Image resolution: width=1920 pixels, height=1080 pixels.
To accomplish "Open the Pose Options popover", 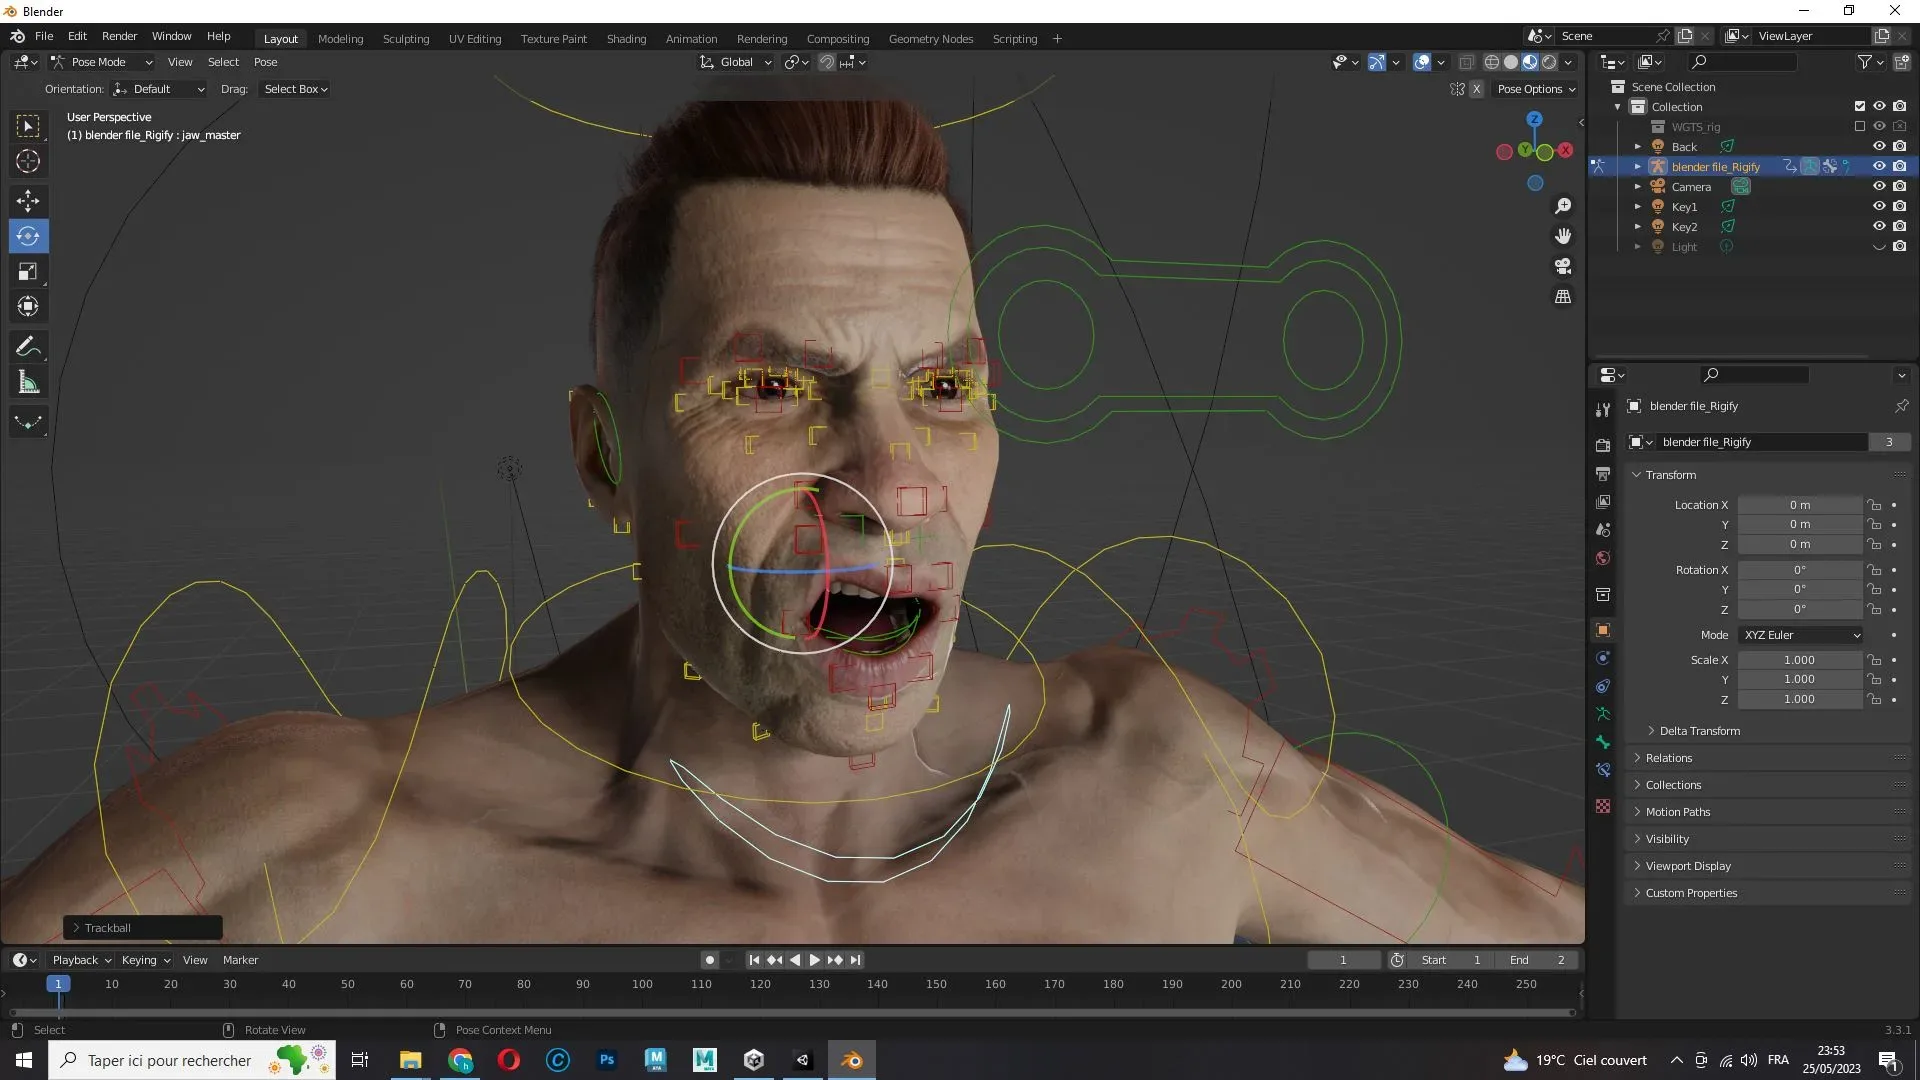I will pos(1537,89).
